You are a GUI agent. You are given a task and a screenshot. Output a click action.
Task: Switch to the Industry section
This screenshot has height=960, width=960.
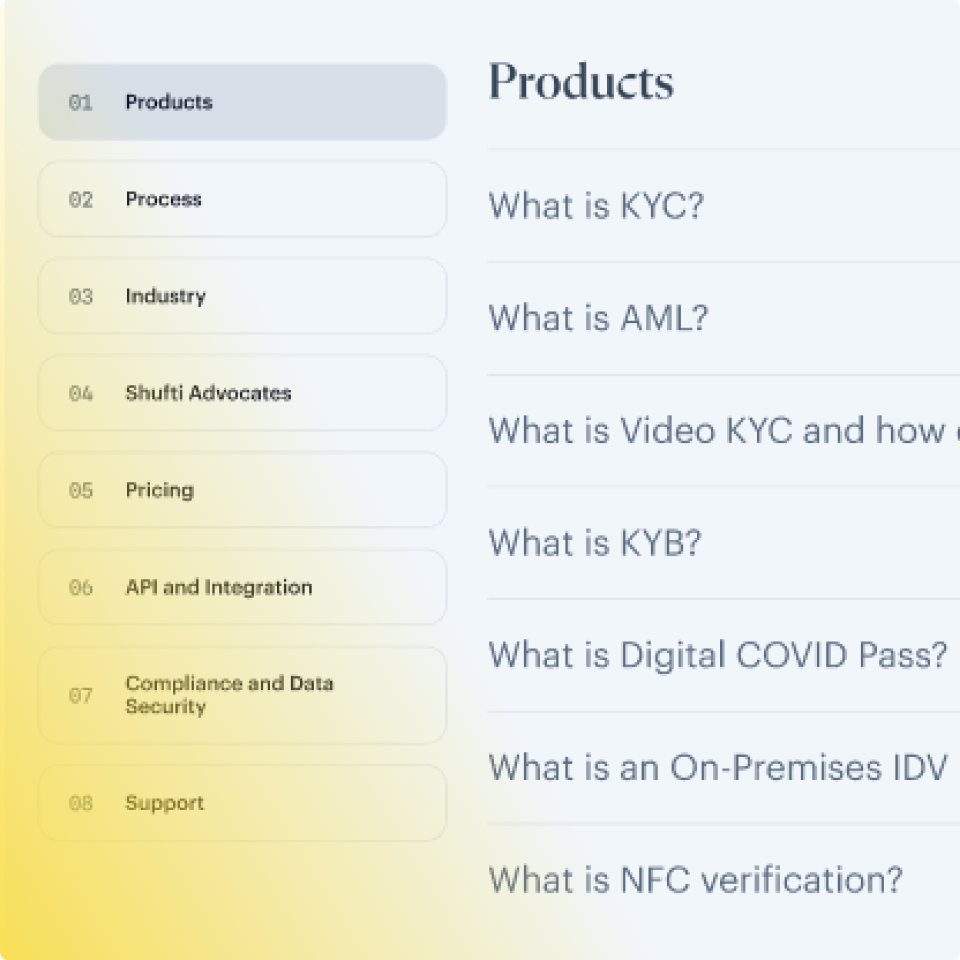(x=242, y=296)
